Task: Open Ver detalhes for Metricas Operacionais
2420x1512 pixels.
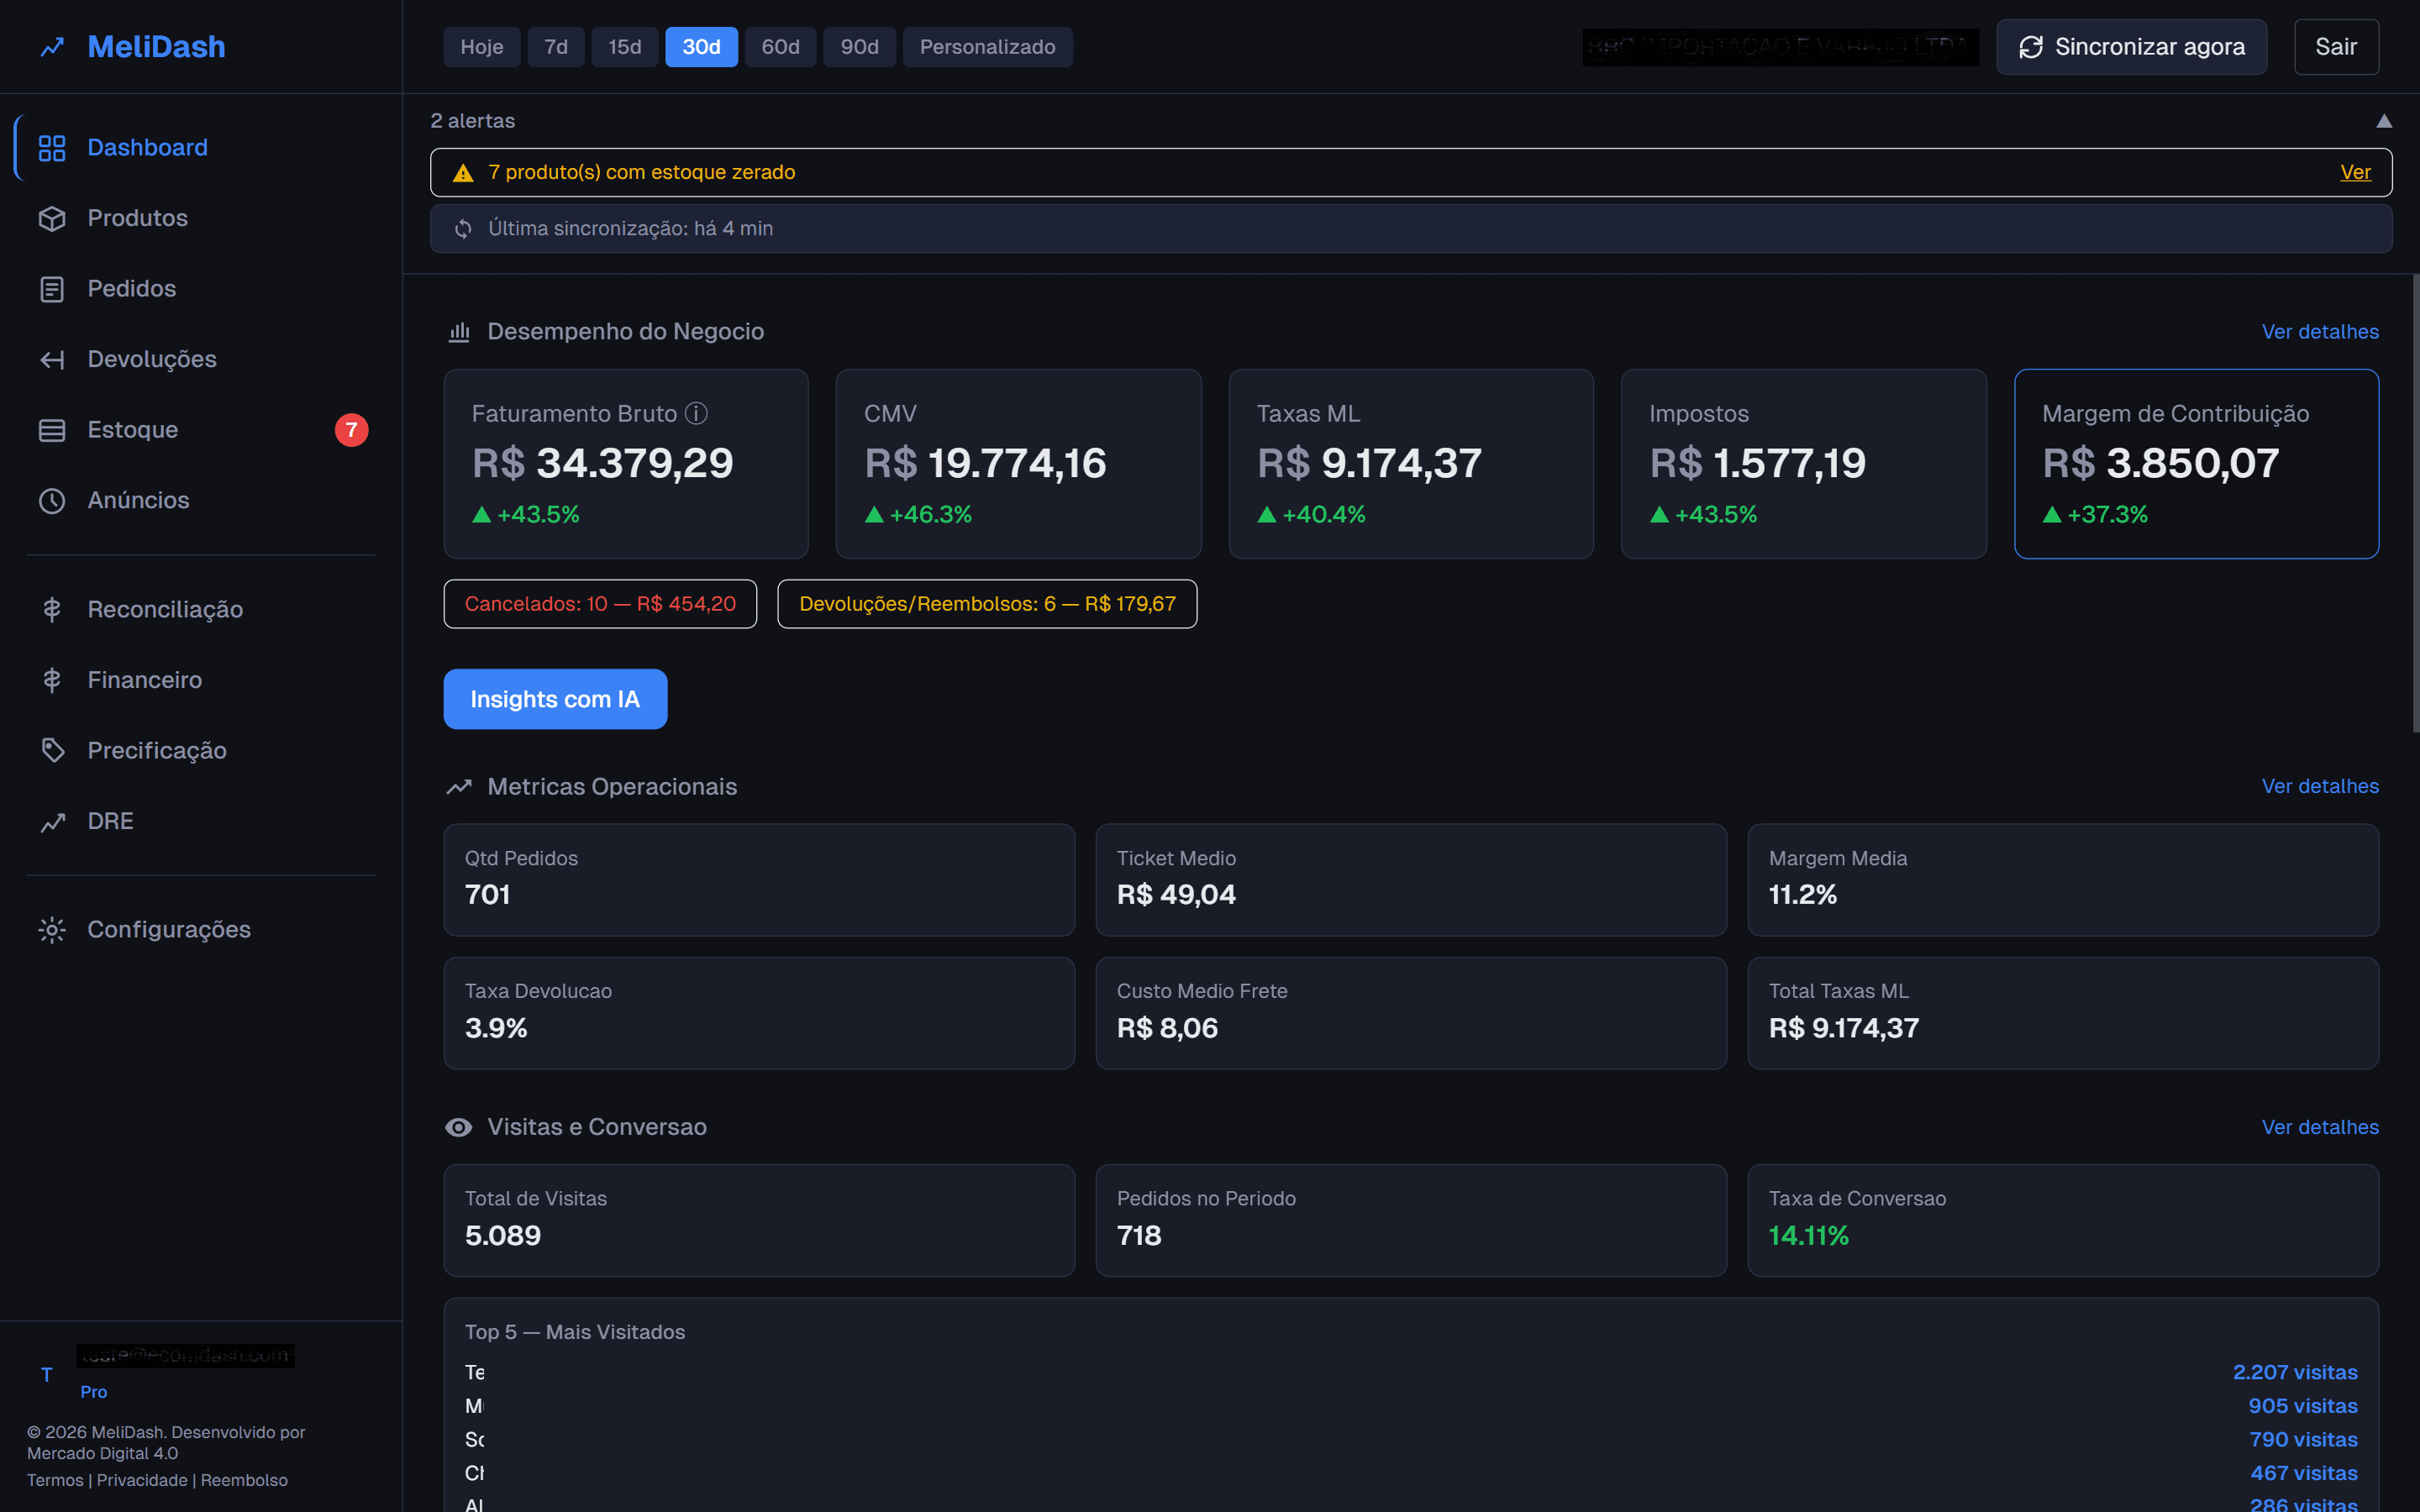Action: (2321, 786)
